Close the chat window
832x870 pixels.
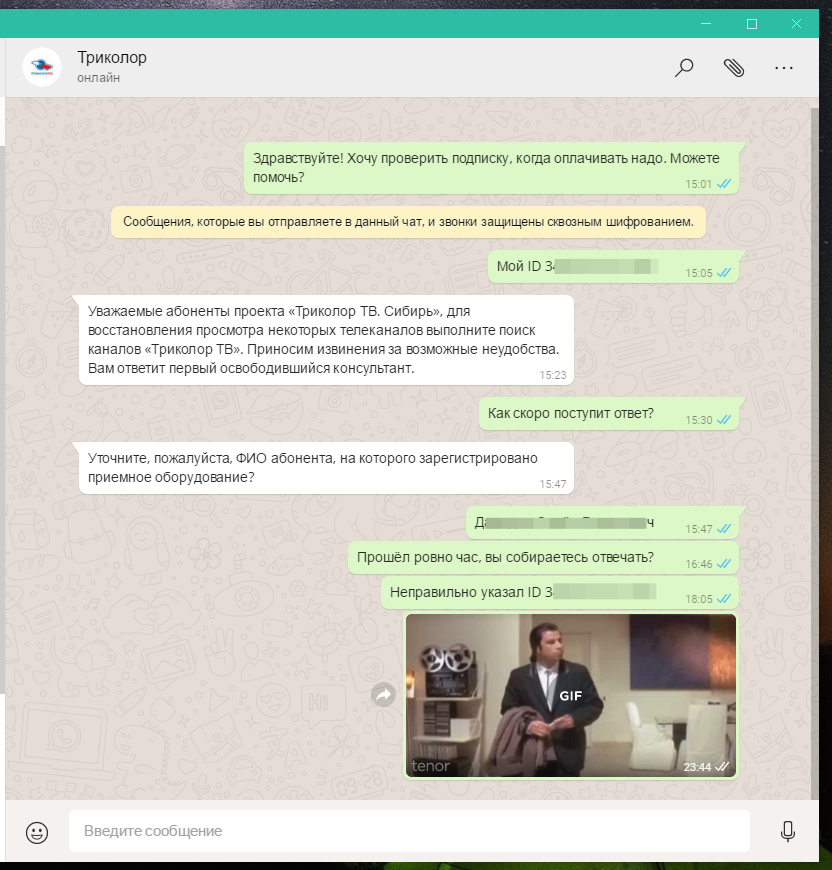pyautogui.click(x=797, y=24)
